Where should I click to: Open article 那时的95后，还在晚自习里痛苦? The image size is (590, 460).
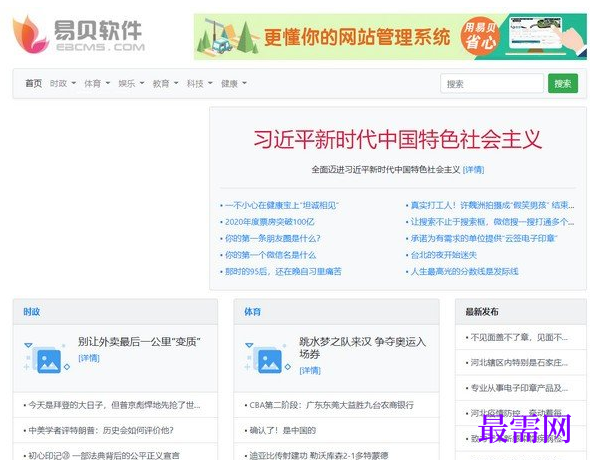(283, 272)
